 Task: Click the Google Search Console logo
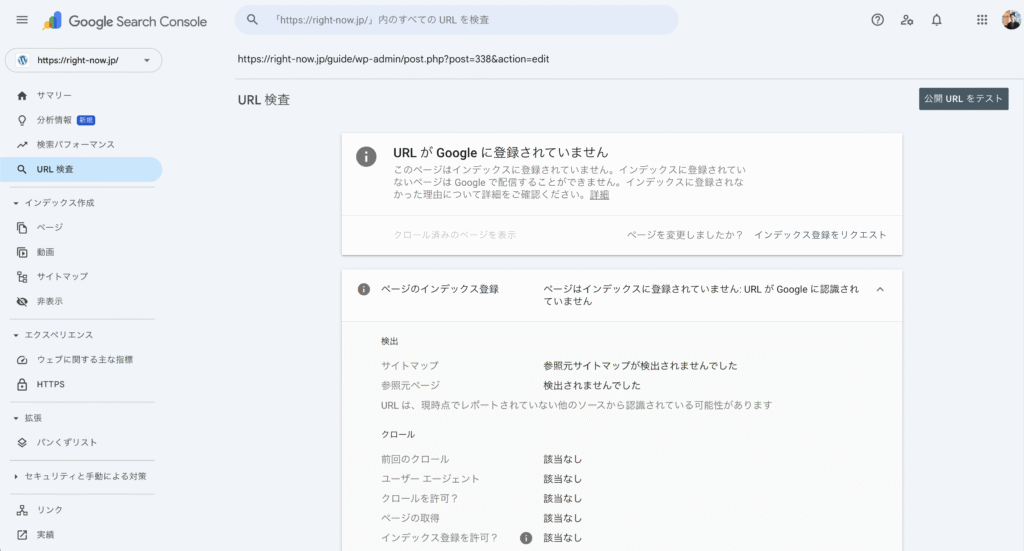(x=125, y=21)
